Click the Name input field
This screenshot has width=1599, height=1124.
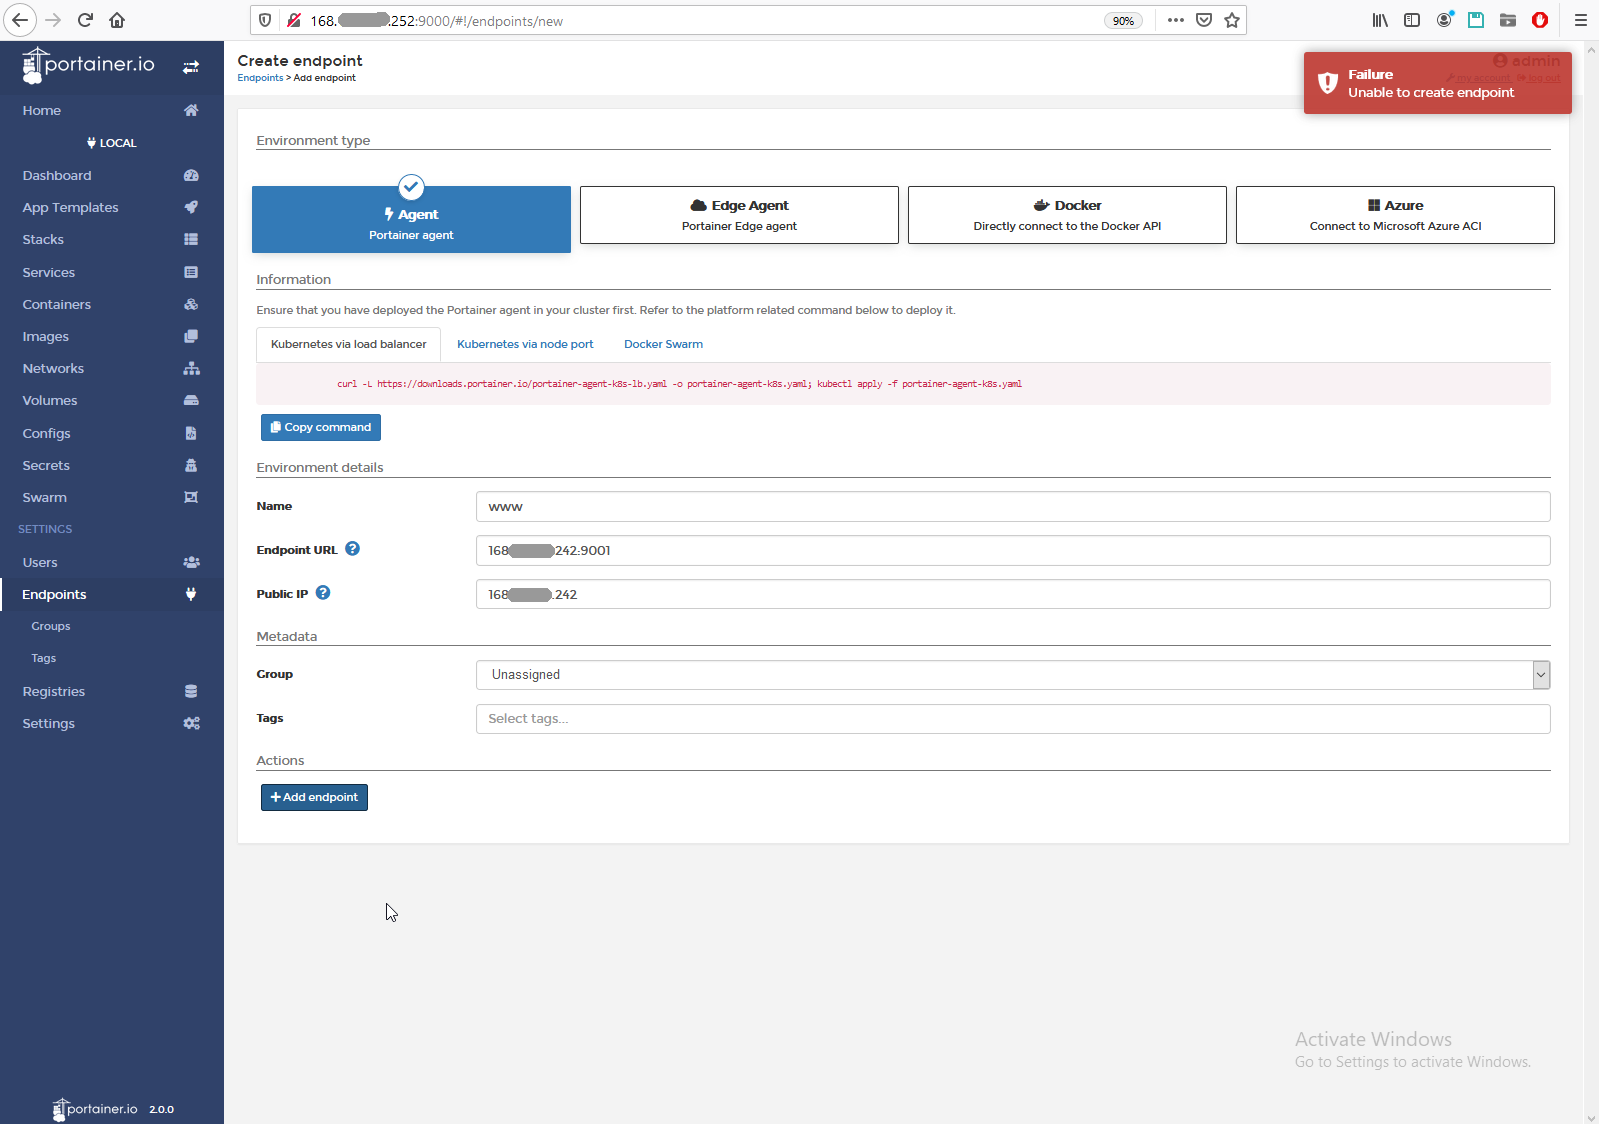click(1013, 507)
